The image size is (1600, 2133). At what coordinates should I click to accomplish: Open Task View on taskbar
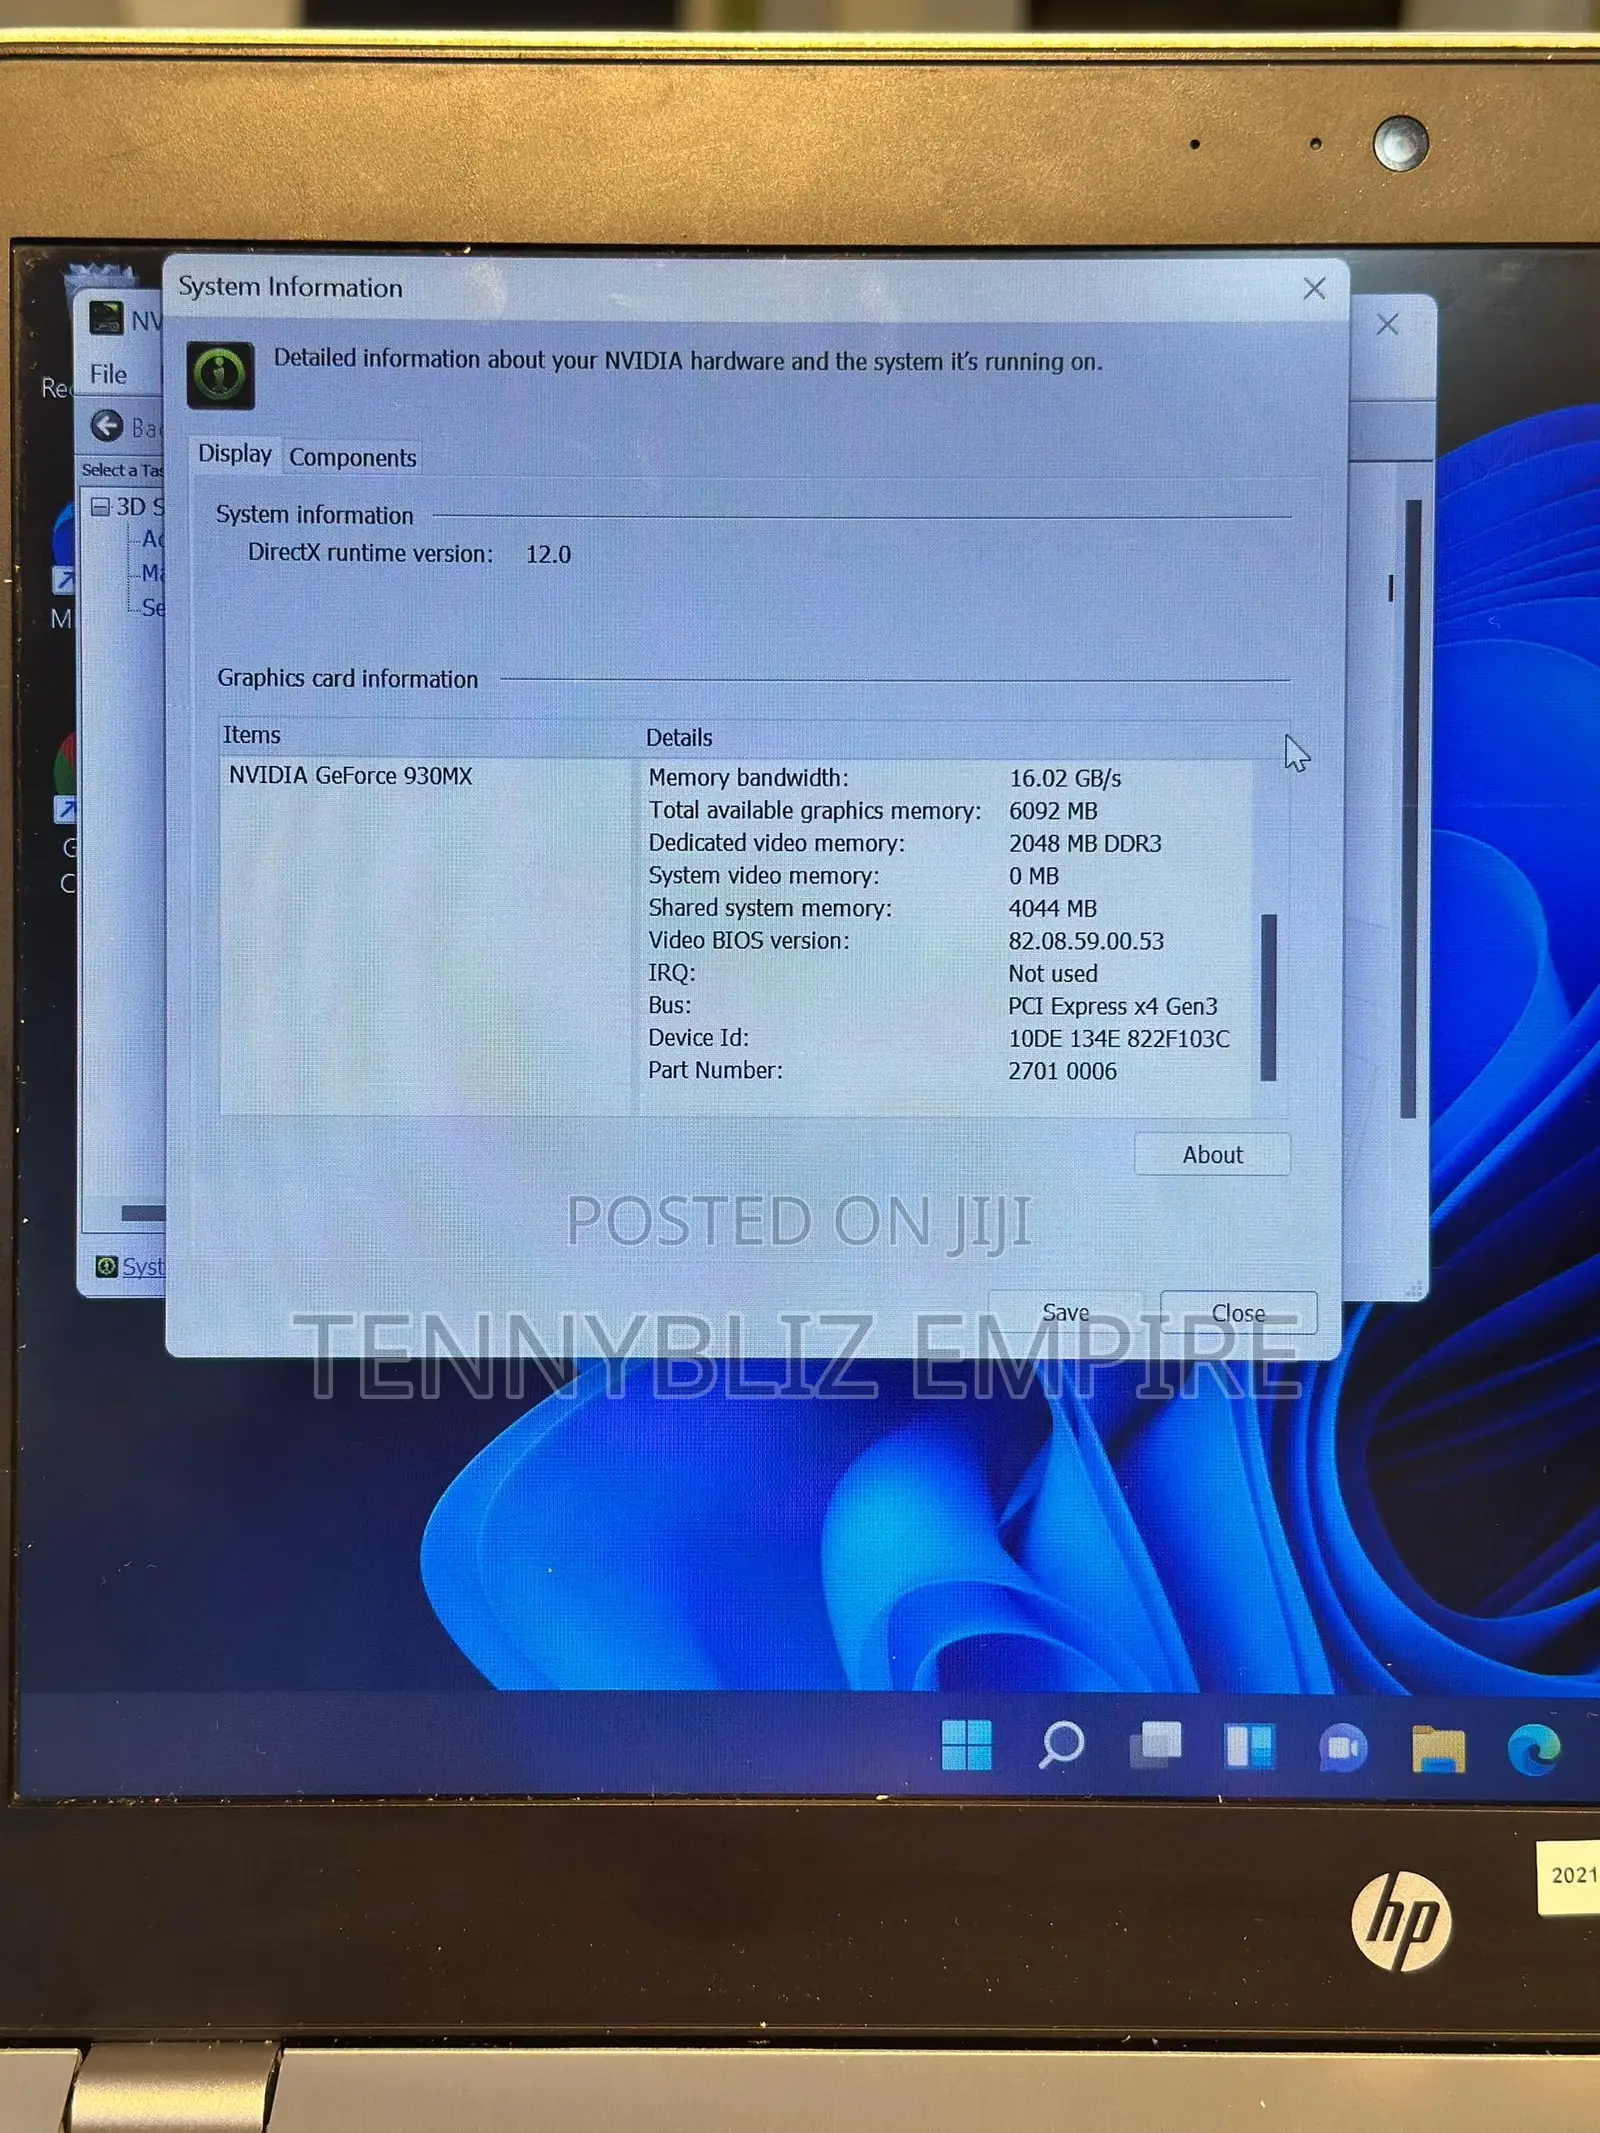(1156, 1745)
